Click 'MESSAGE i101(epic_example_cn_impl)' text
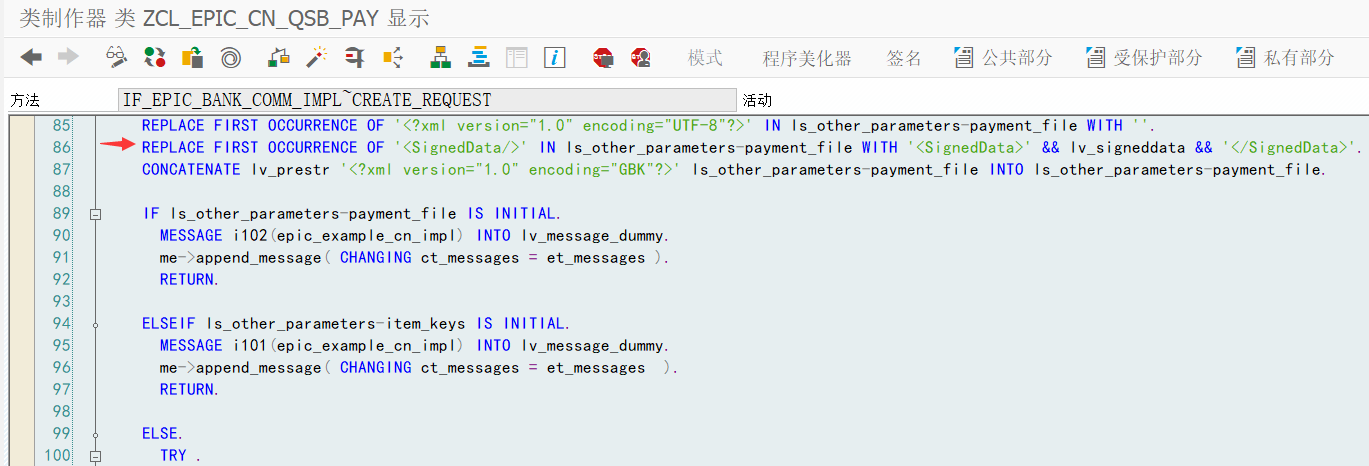 (x=311, y=346)
